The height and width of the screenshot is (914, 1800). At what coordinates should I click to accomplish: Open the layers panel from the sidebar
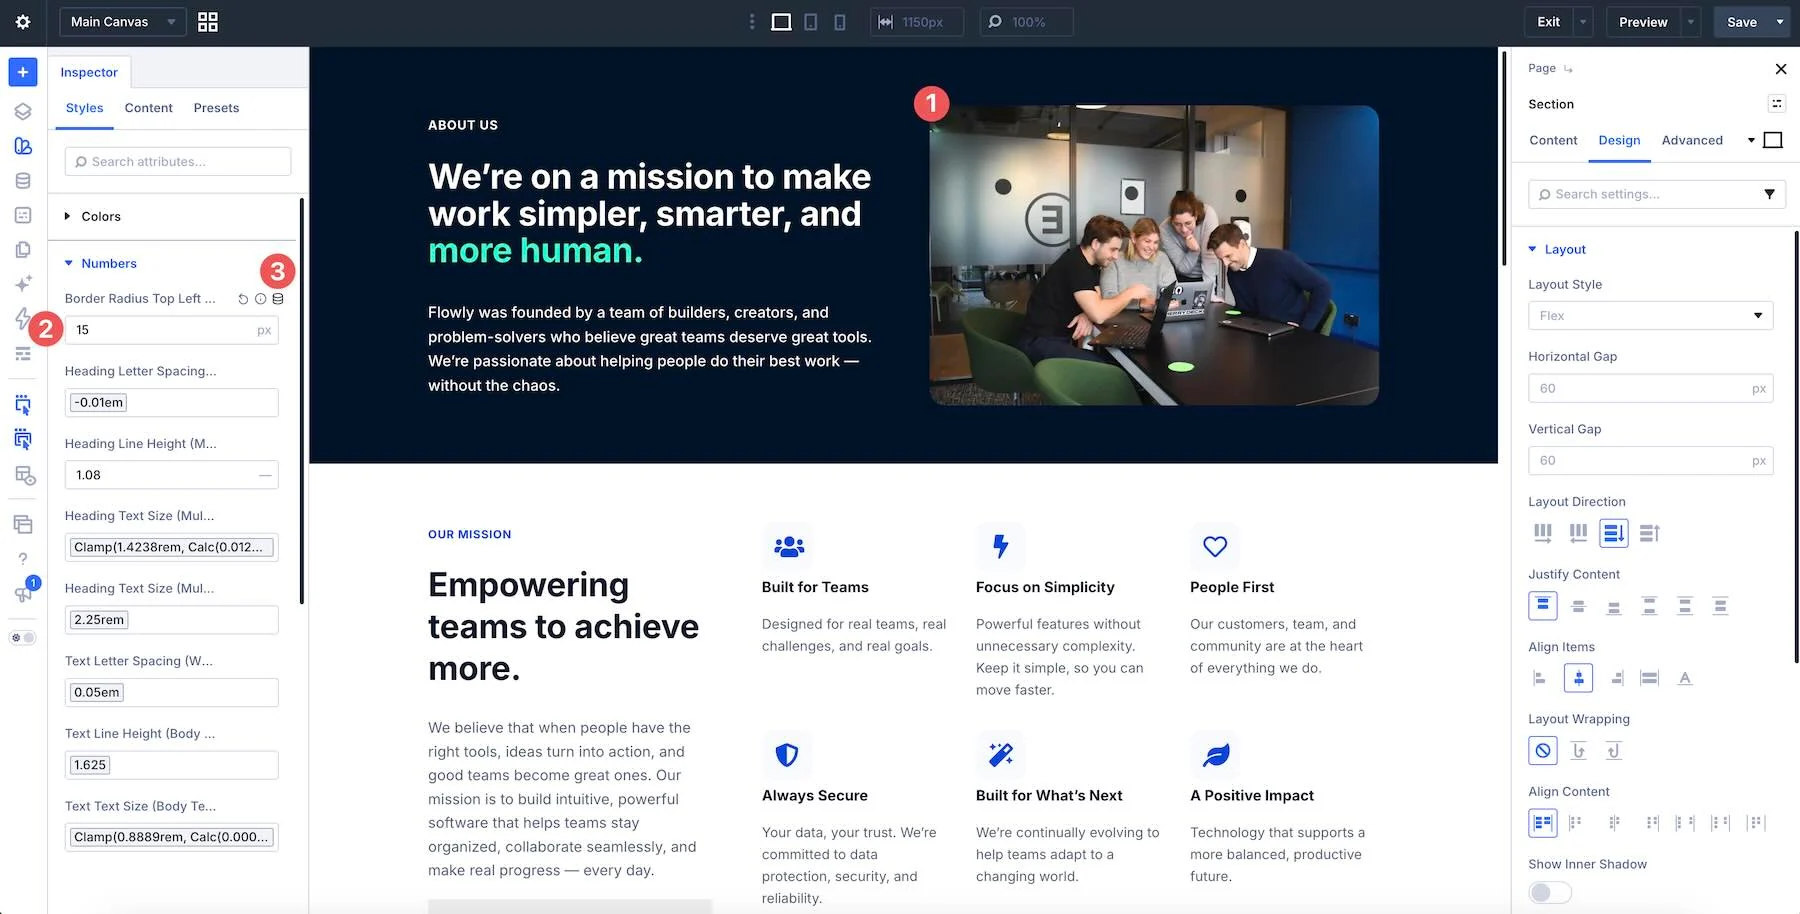coord(23,111)
